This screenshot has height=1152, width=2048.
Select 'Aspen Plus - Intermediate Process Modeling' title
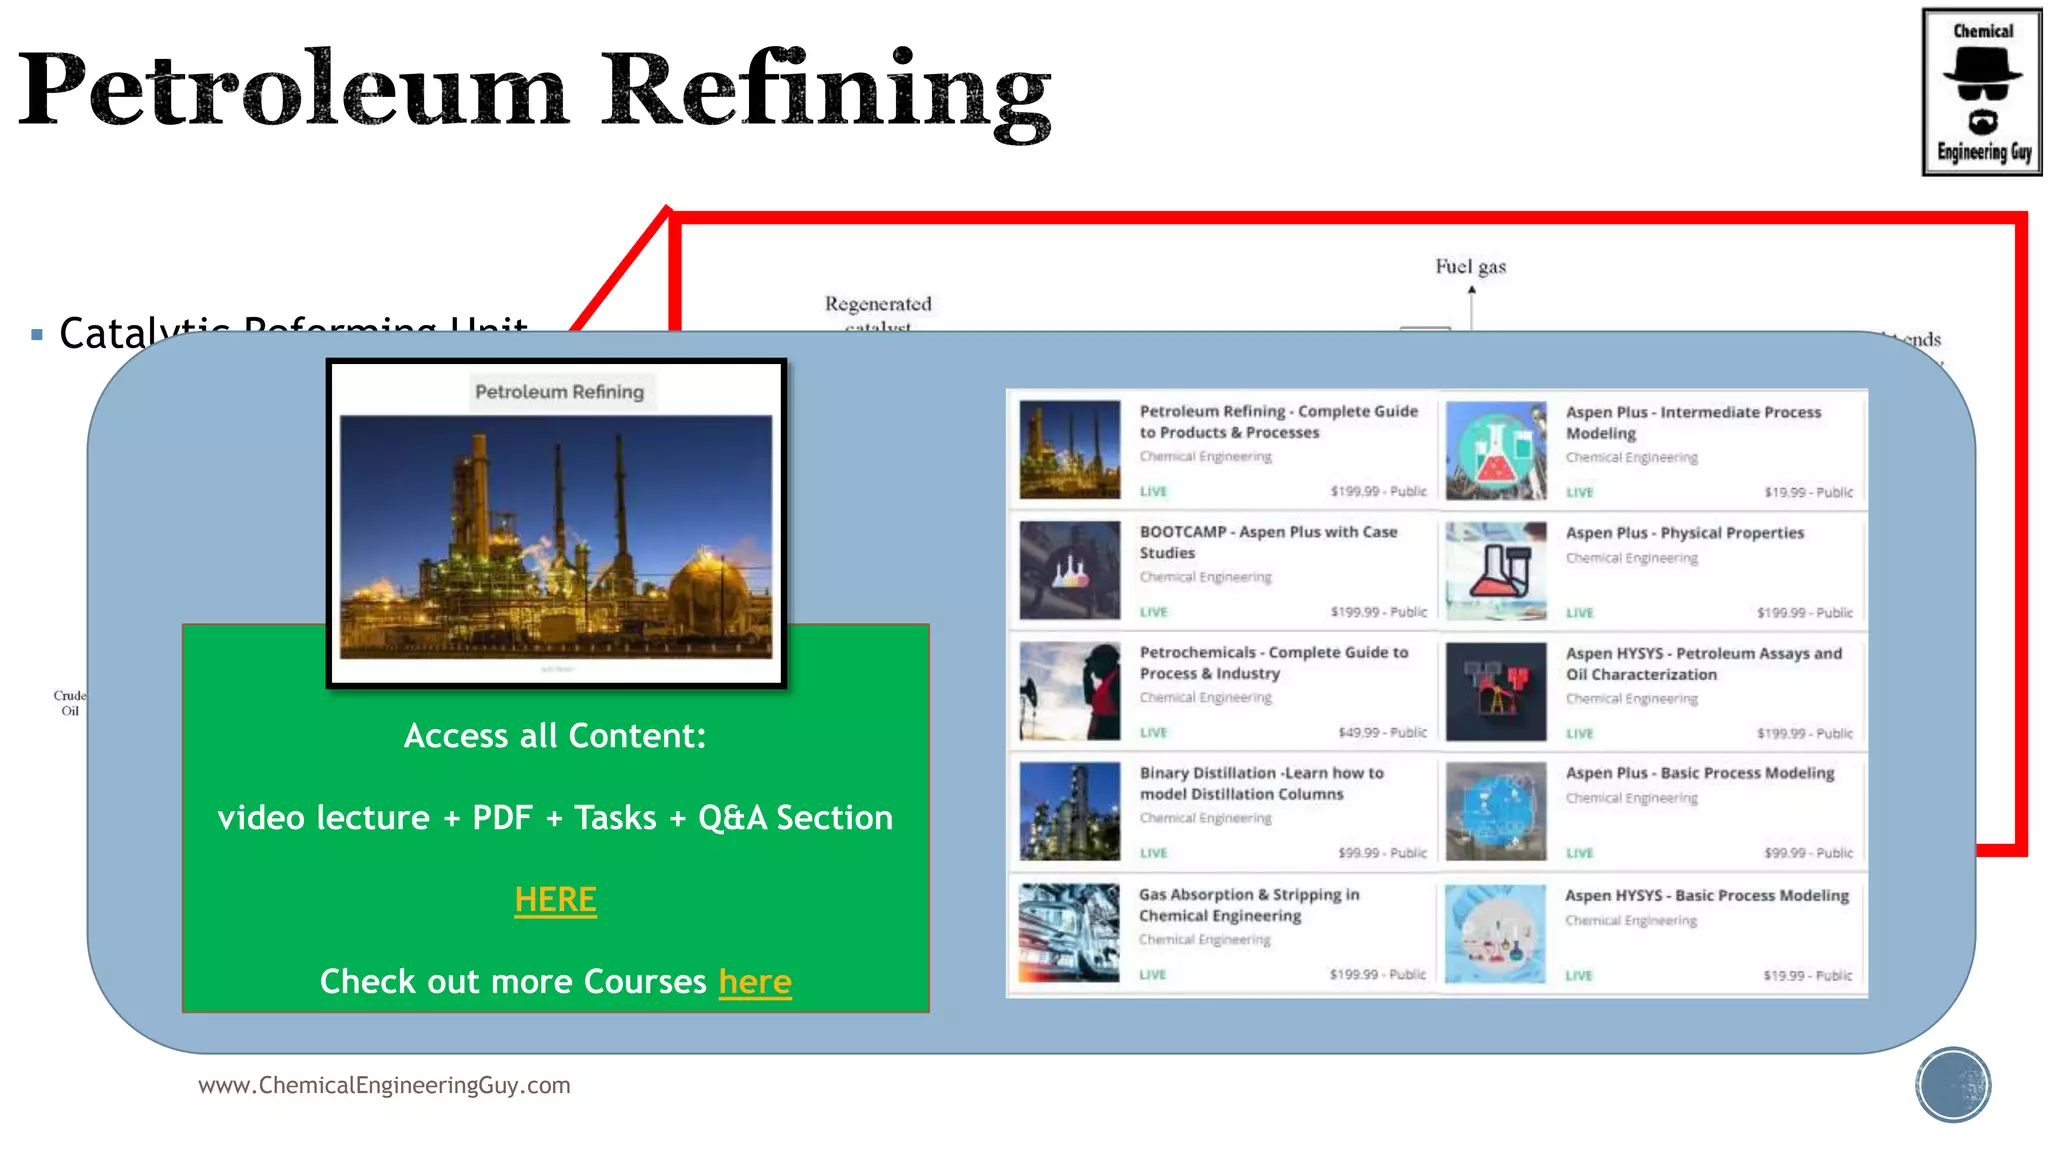tap(1693, 423)
